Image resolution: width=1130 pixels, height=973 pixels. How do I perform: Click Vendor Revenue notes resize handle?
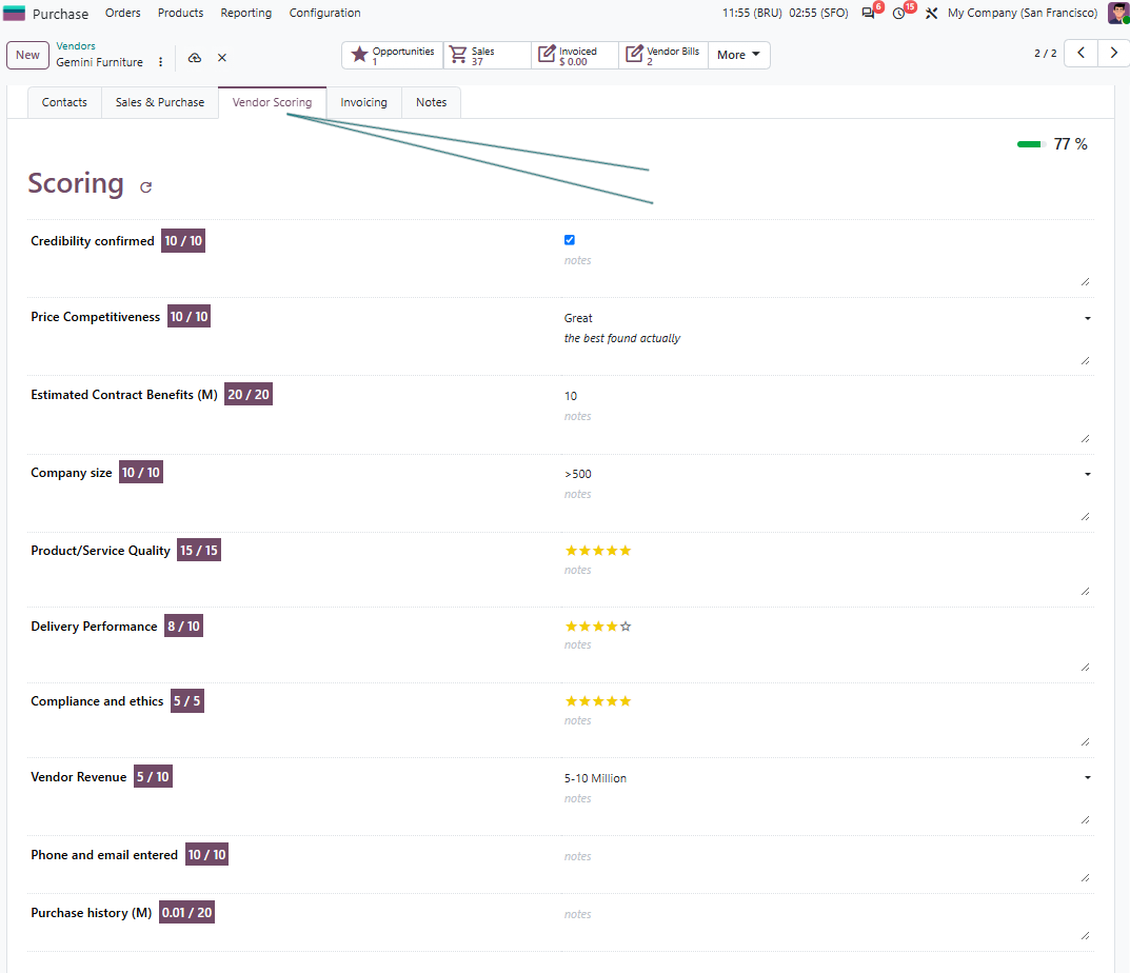point(1085,820)
